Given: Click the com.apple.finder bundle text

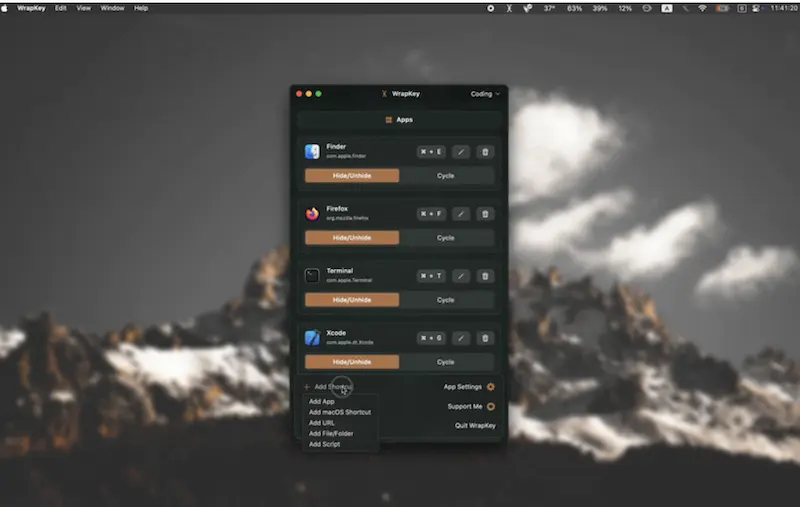Looking at the screenshot, I should (x=346, y=156).
